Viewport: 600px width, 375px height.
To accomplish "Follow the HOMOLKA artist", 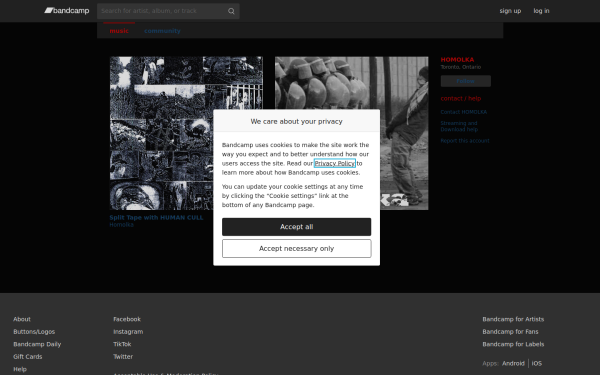I will click(466, 81).
